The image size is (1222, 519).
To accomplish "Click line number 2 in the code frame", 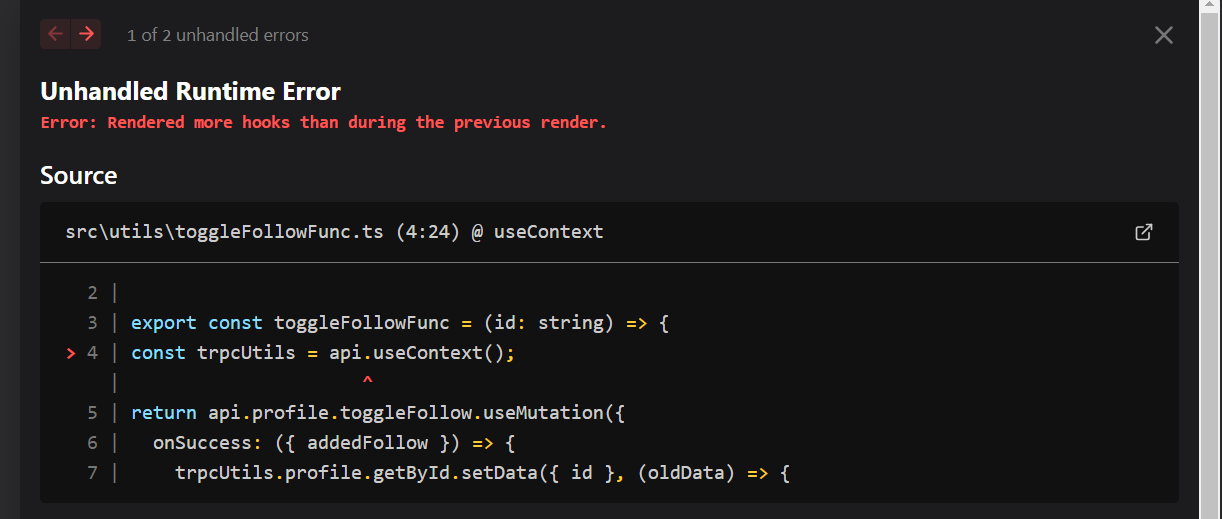I will click(93, 293).
